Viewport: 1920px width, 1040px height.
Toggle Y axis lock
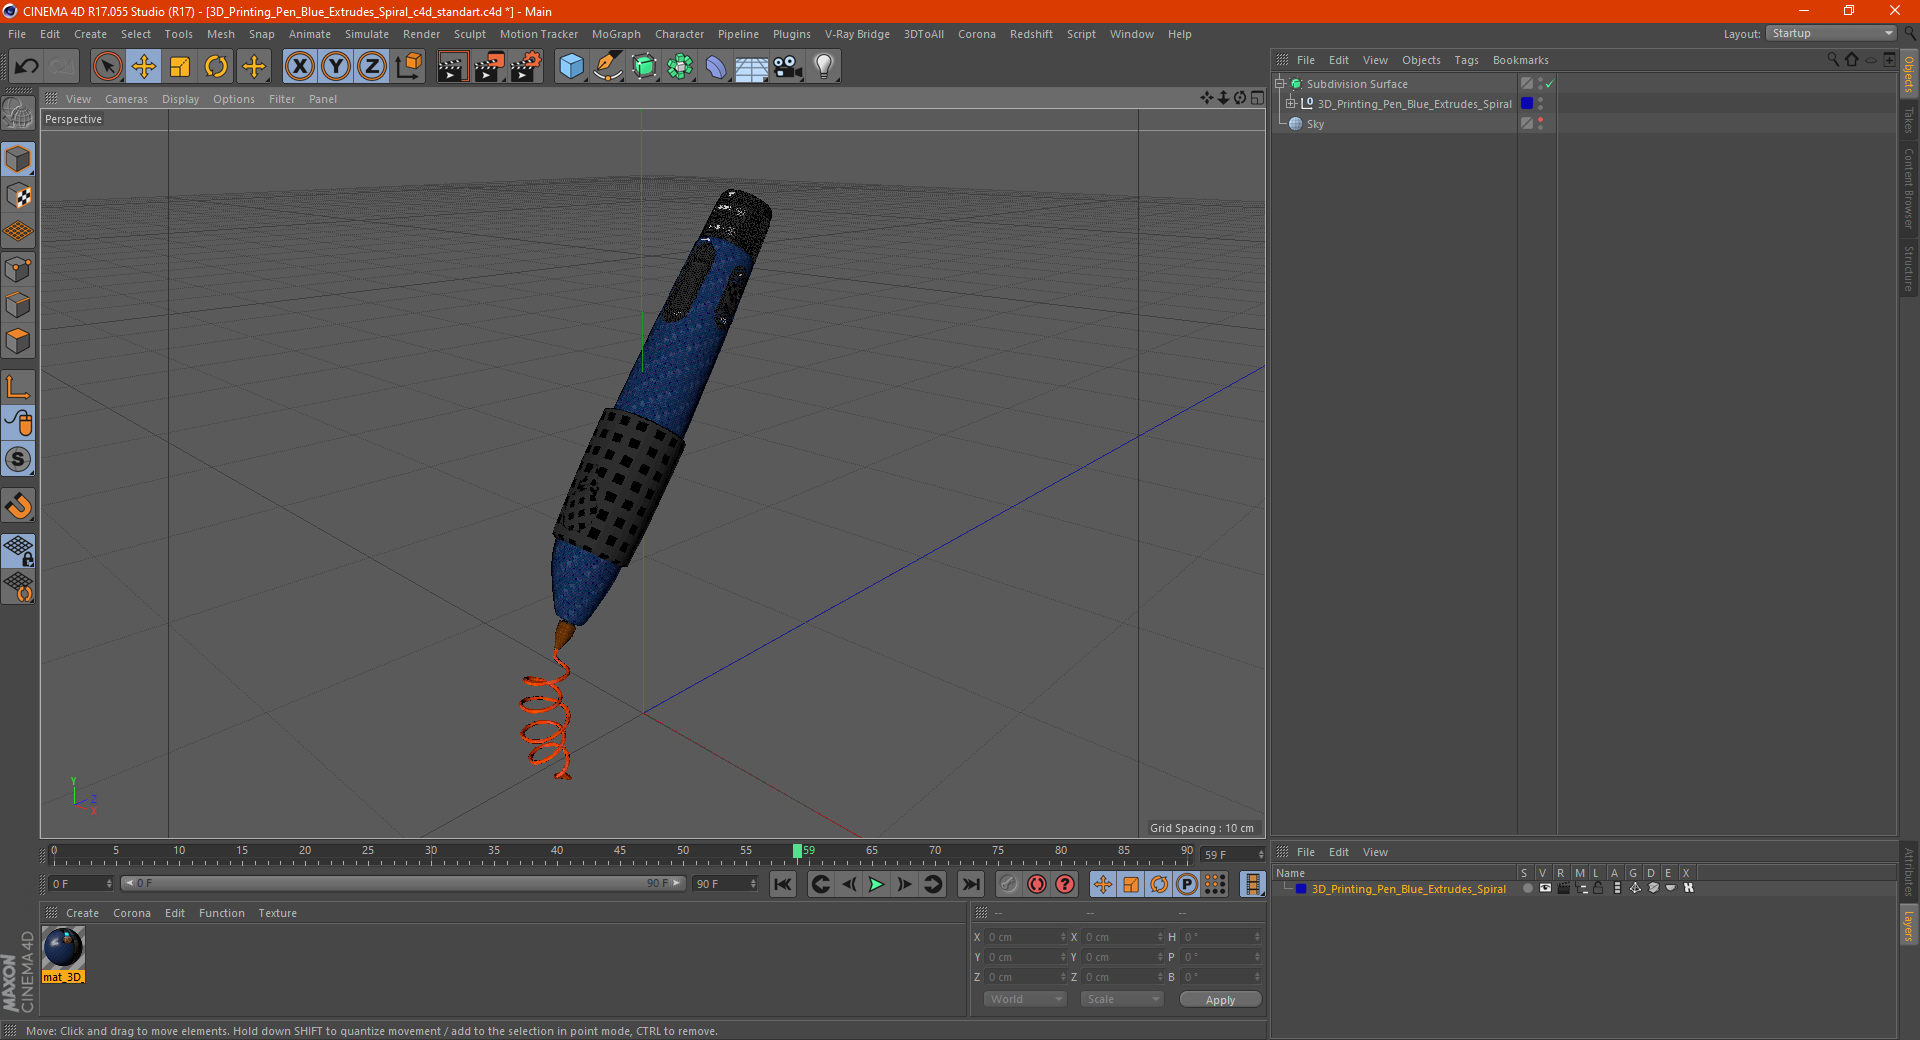click(x=336, y=67)
